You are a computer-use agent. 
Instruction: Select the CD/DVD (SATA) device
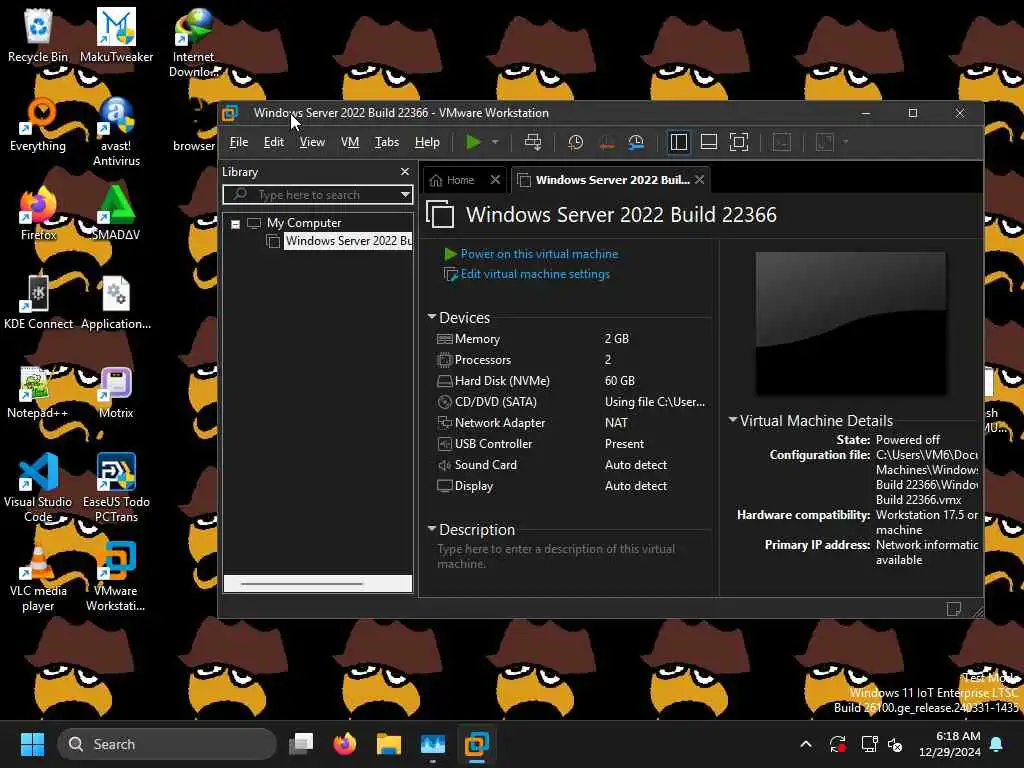pyautogui.click(x=571, y=402)
